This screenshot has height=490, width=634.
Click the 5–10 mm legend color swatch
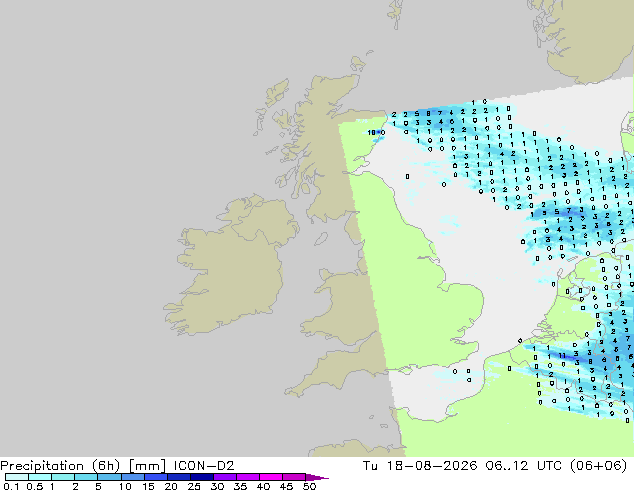(x=109, y=477)
